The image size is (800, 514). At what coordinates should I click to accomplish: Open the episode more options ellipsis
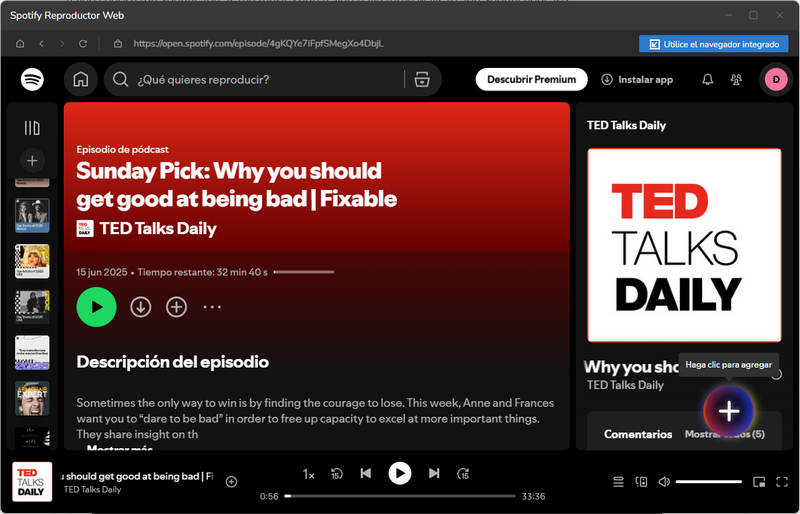212,307
